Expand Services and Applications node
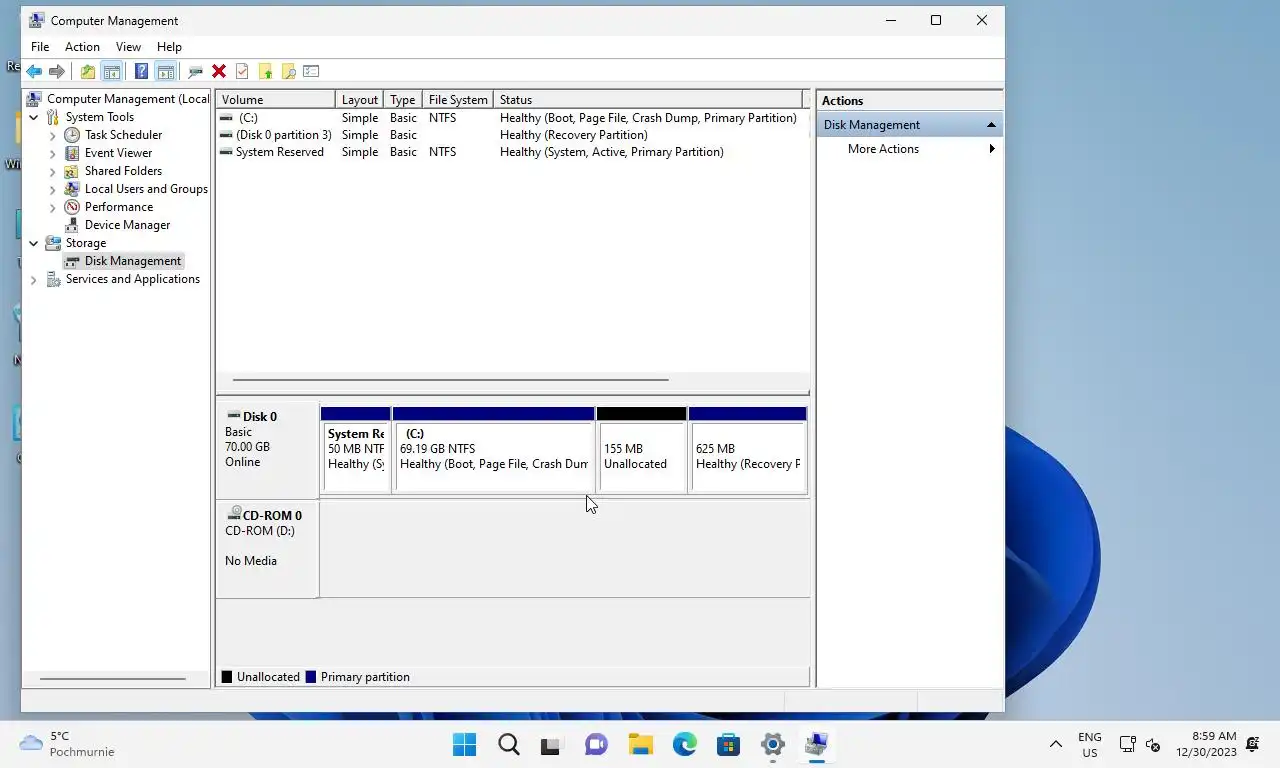Image resolution: width=1280 pixels, height=768 pixels. coord(34,279)
